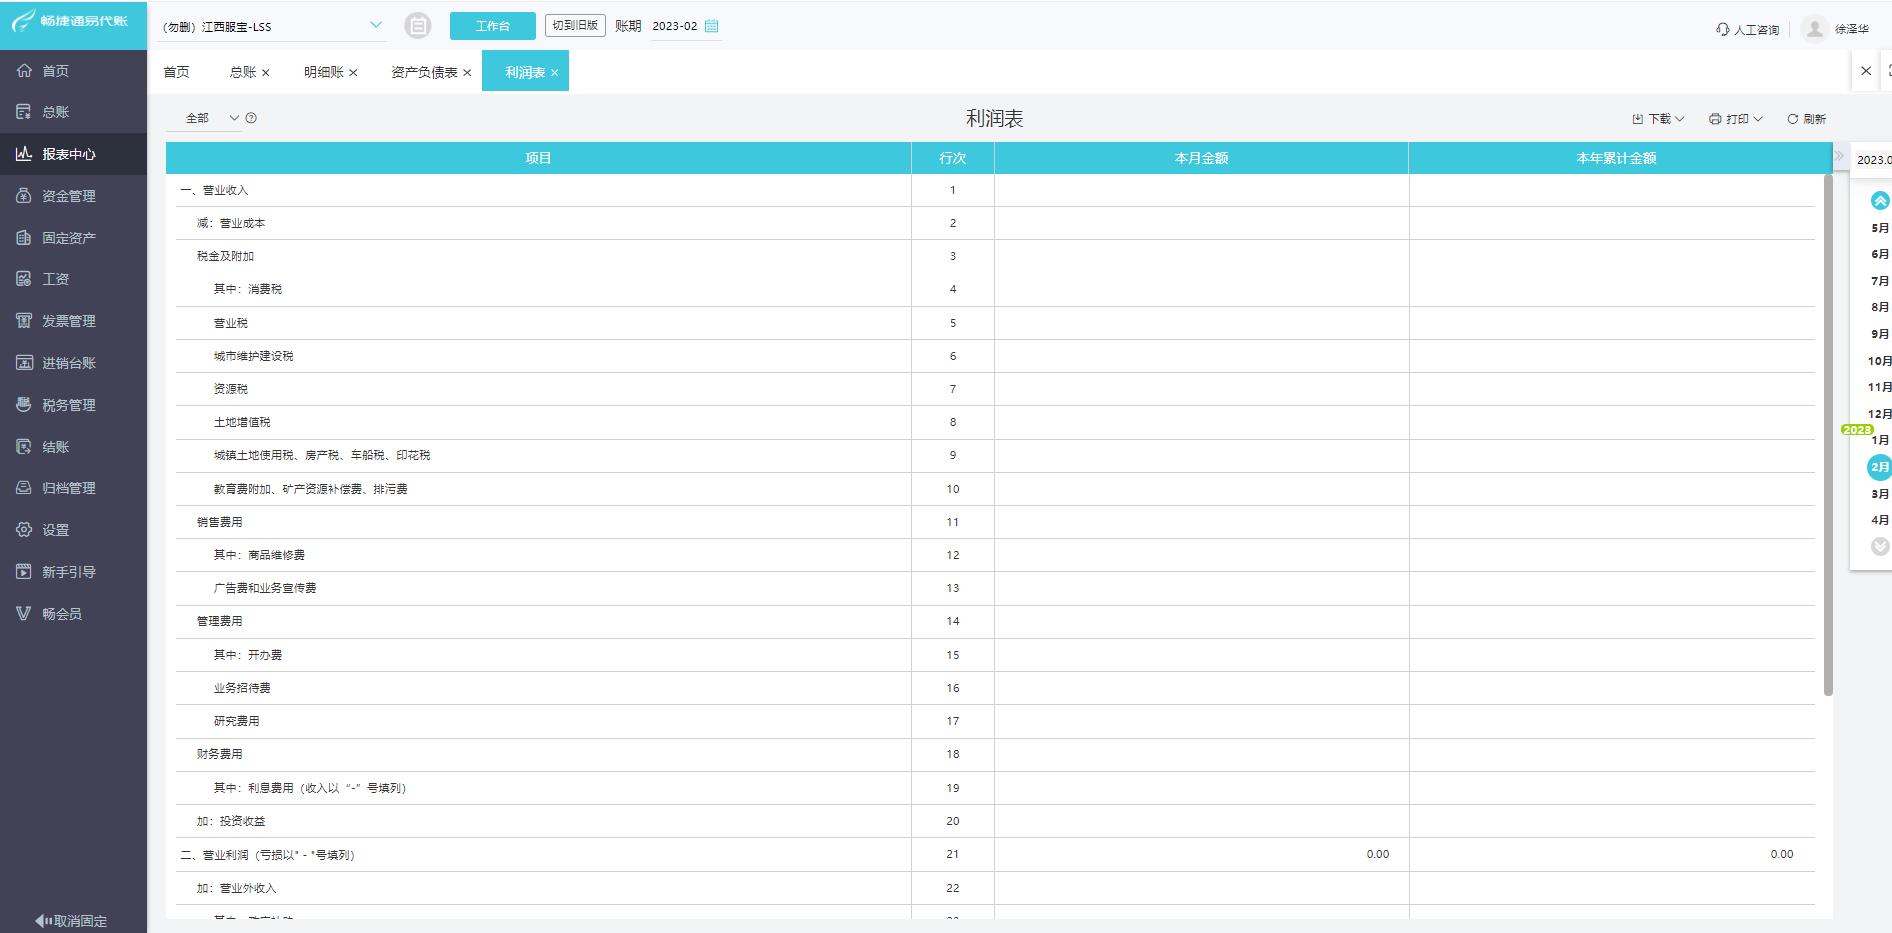Collapse the month panel with double-arrow

coord(1839,156)
